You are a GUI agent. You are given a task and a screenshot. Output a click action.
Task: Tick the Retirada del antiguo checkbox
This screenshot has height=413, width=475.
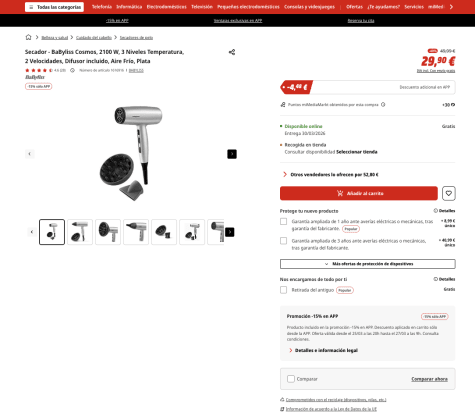coord(283,290)
